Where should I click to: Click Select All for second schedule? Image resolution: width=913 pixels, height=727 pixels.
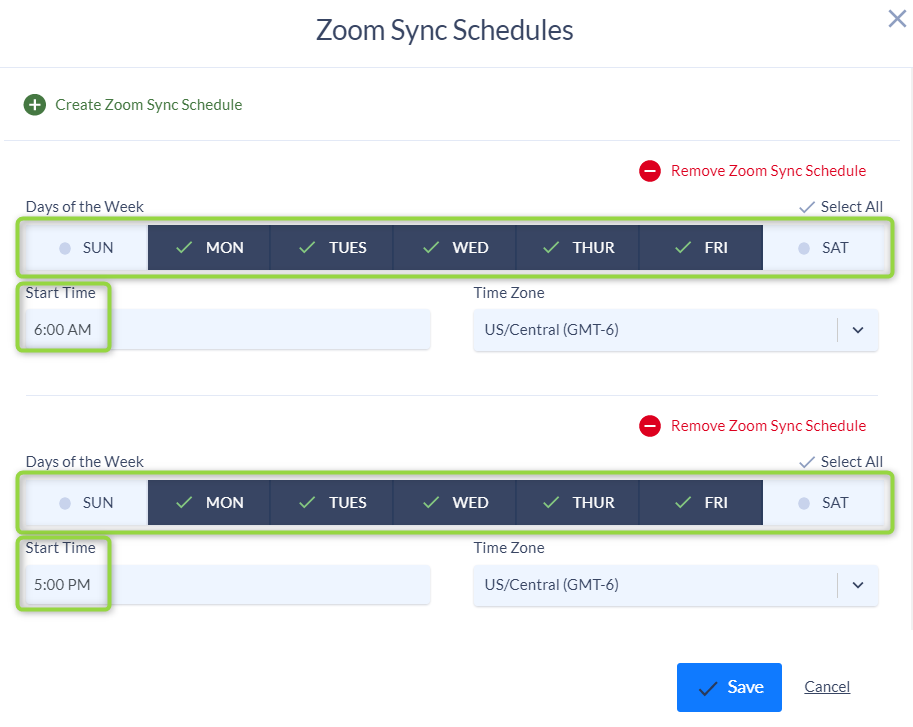click(841, 462)
